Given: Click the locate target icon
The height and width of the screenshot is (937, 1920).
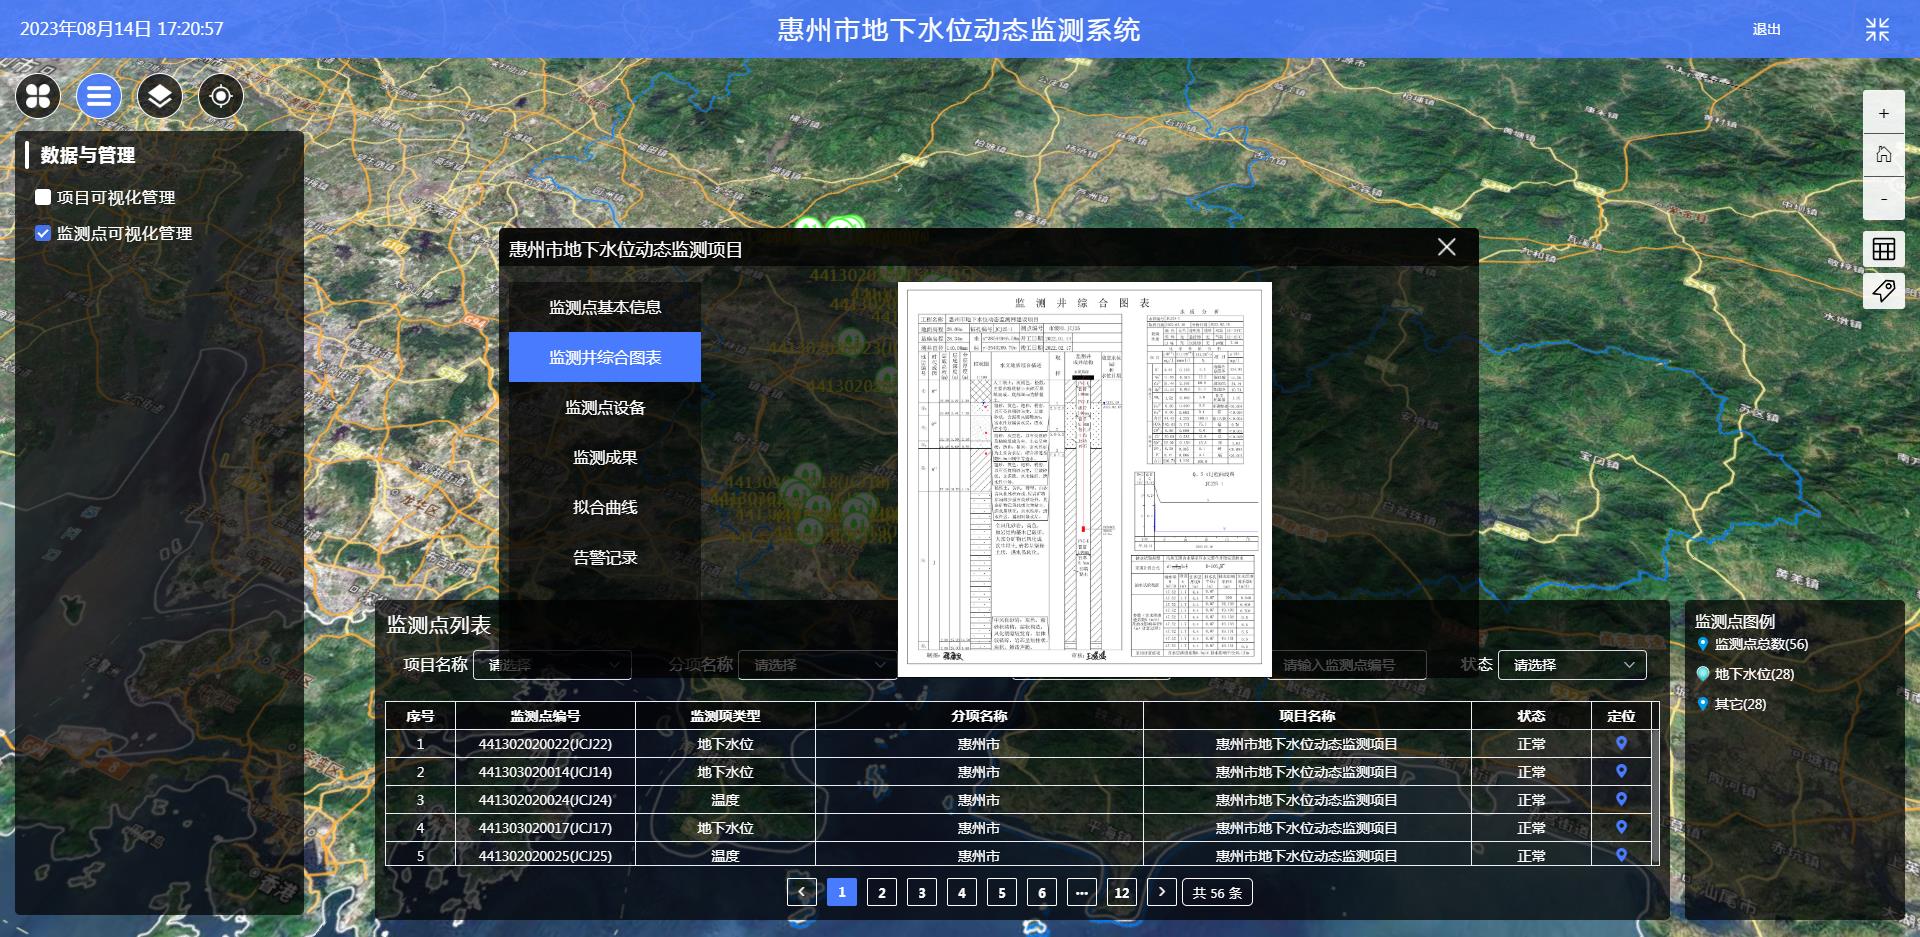Looking at the screenshot, I should pyautogui.click(x=221, y=96).
